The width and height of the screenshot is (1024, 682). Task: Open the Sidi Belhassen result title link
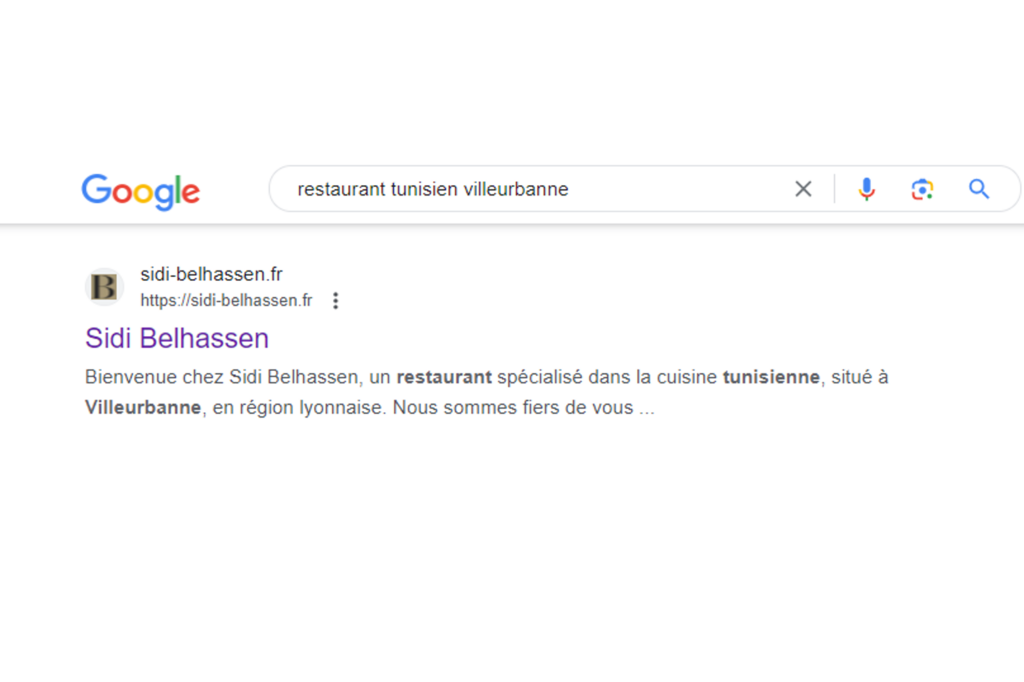click(x=177, y=338)
